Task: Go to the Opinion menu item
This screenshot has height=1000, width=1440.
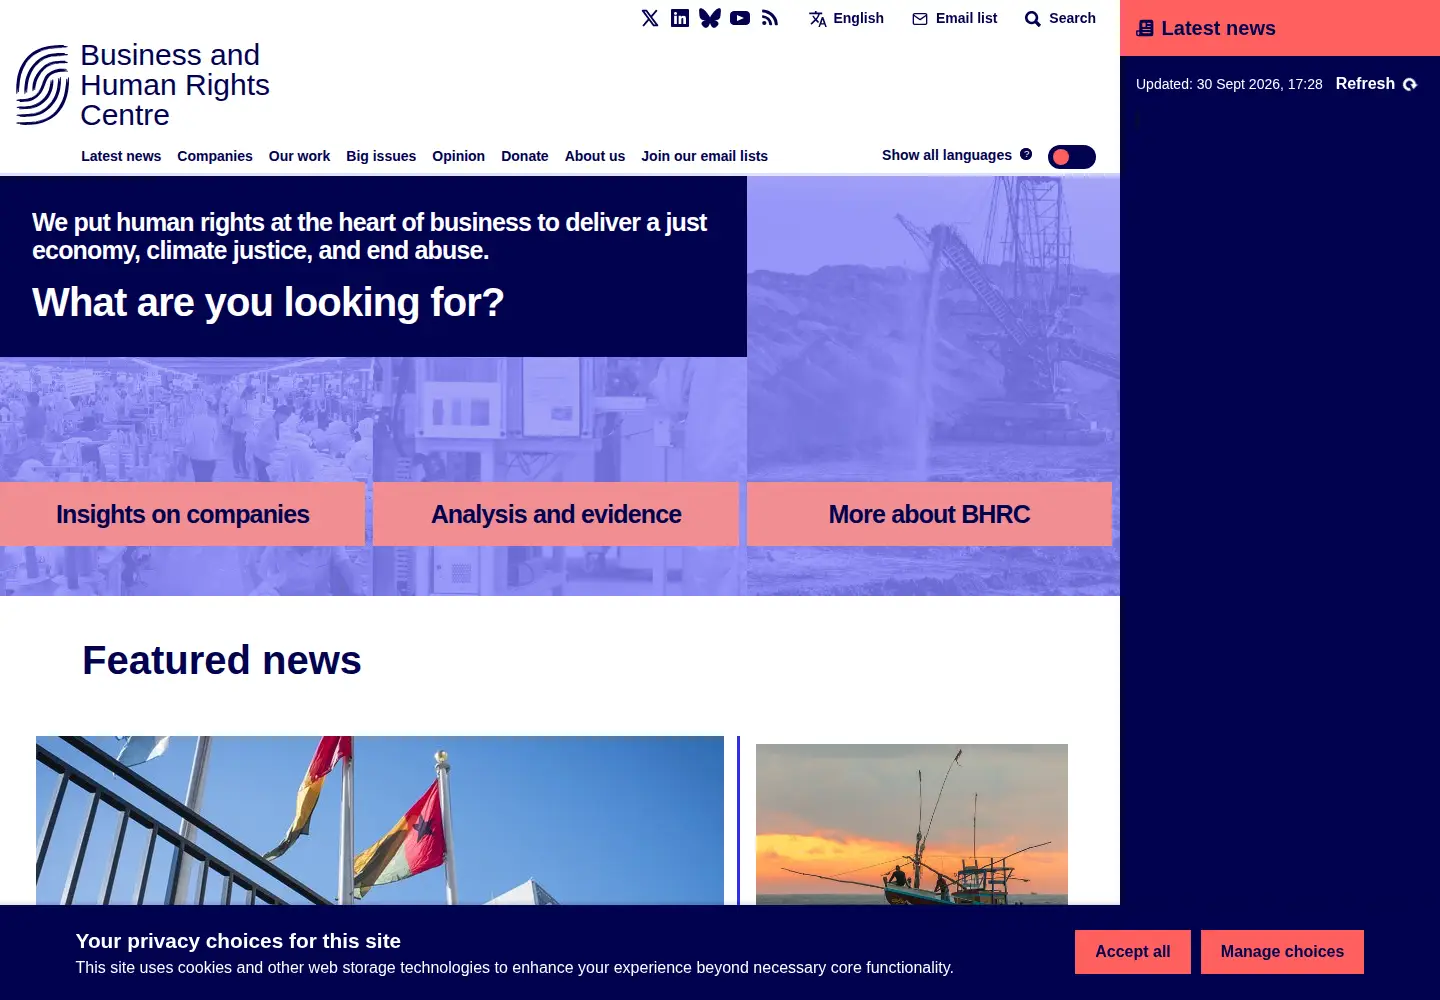Action: [x=458, y=156]
